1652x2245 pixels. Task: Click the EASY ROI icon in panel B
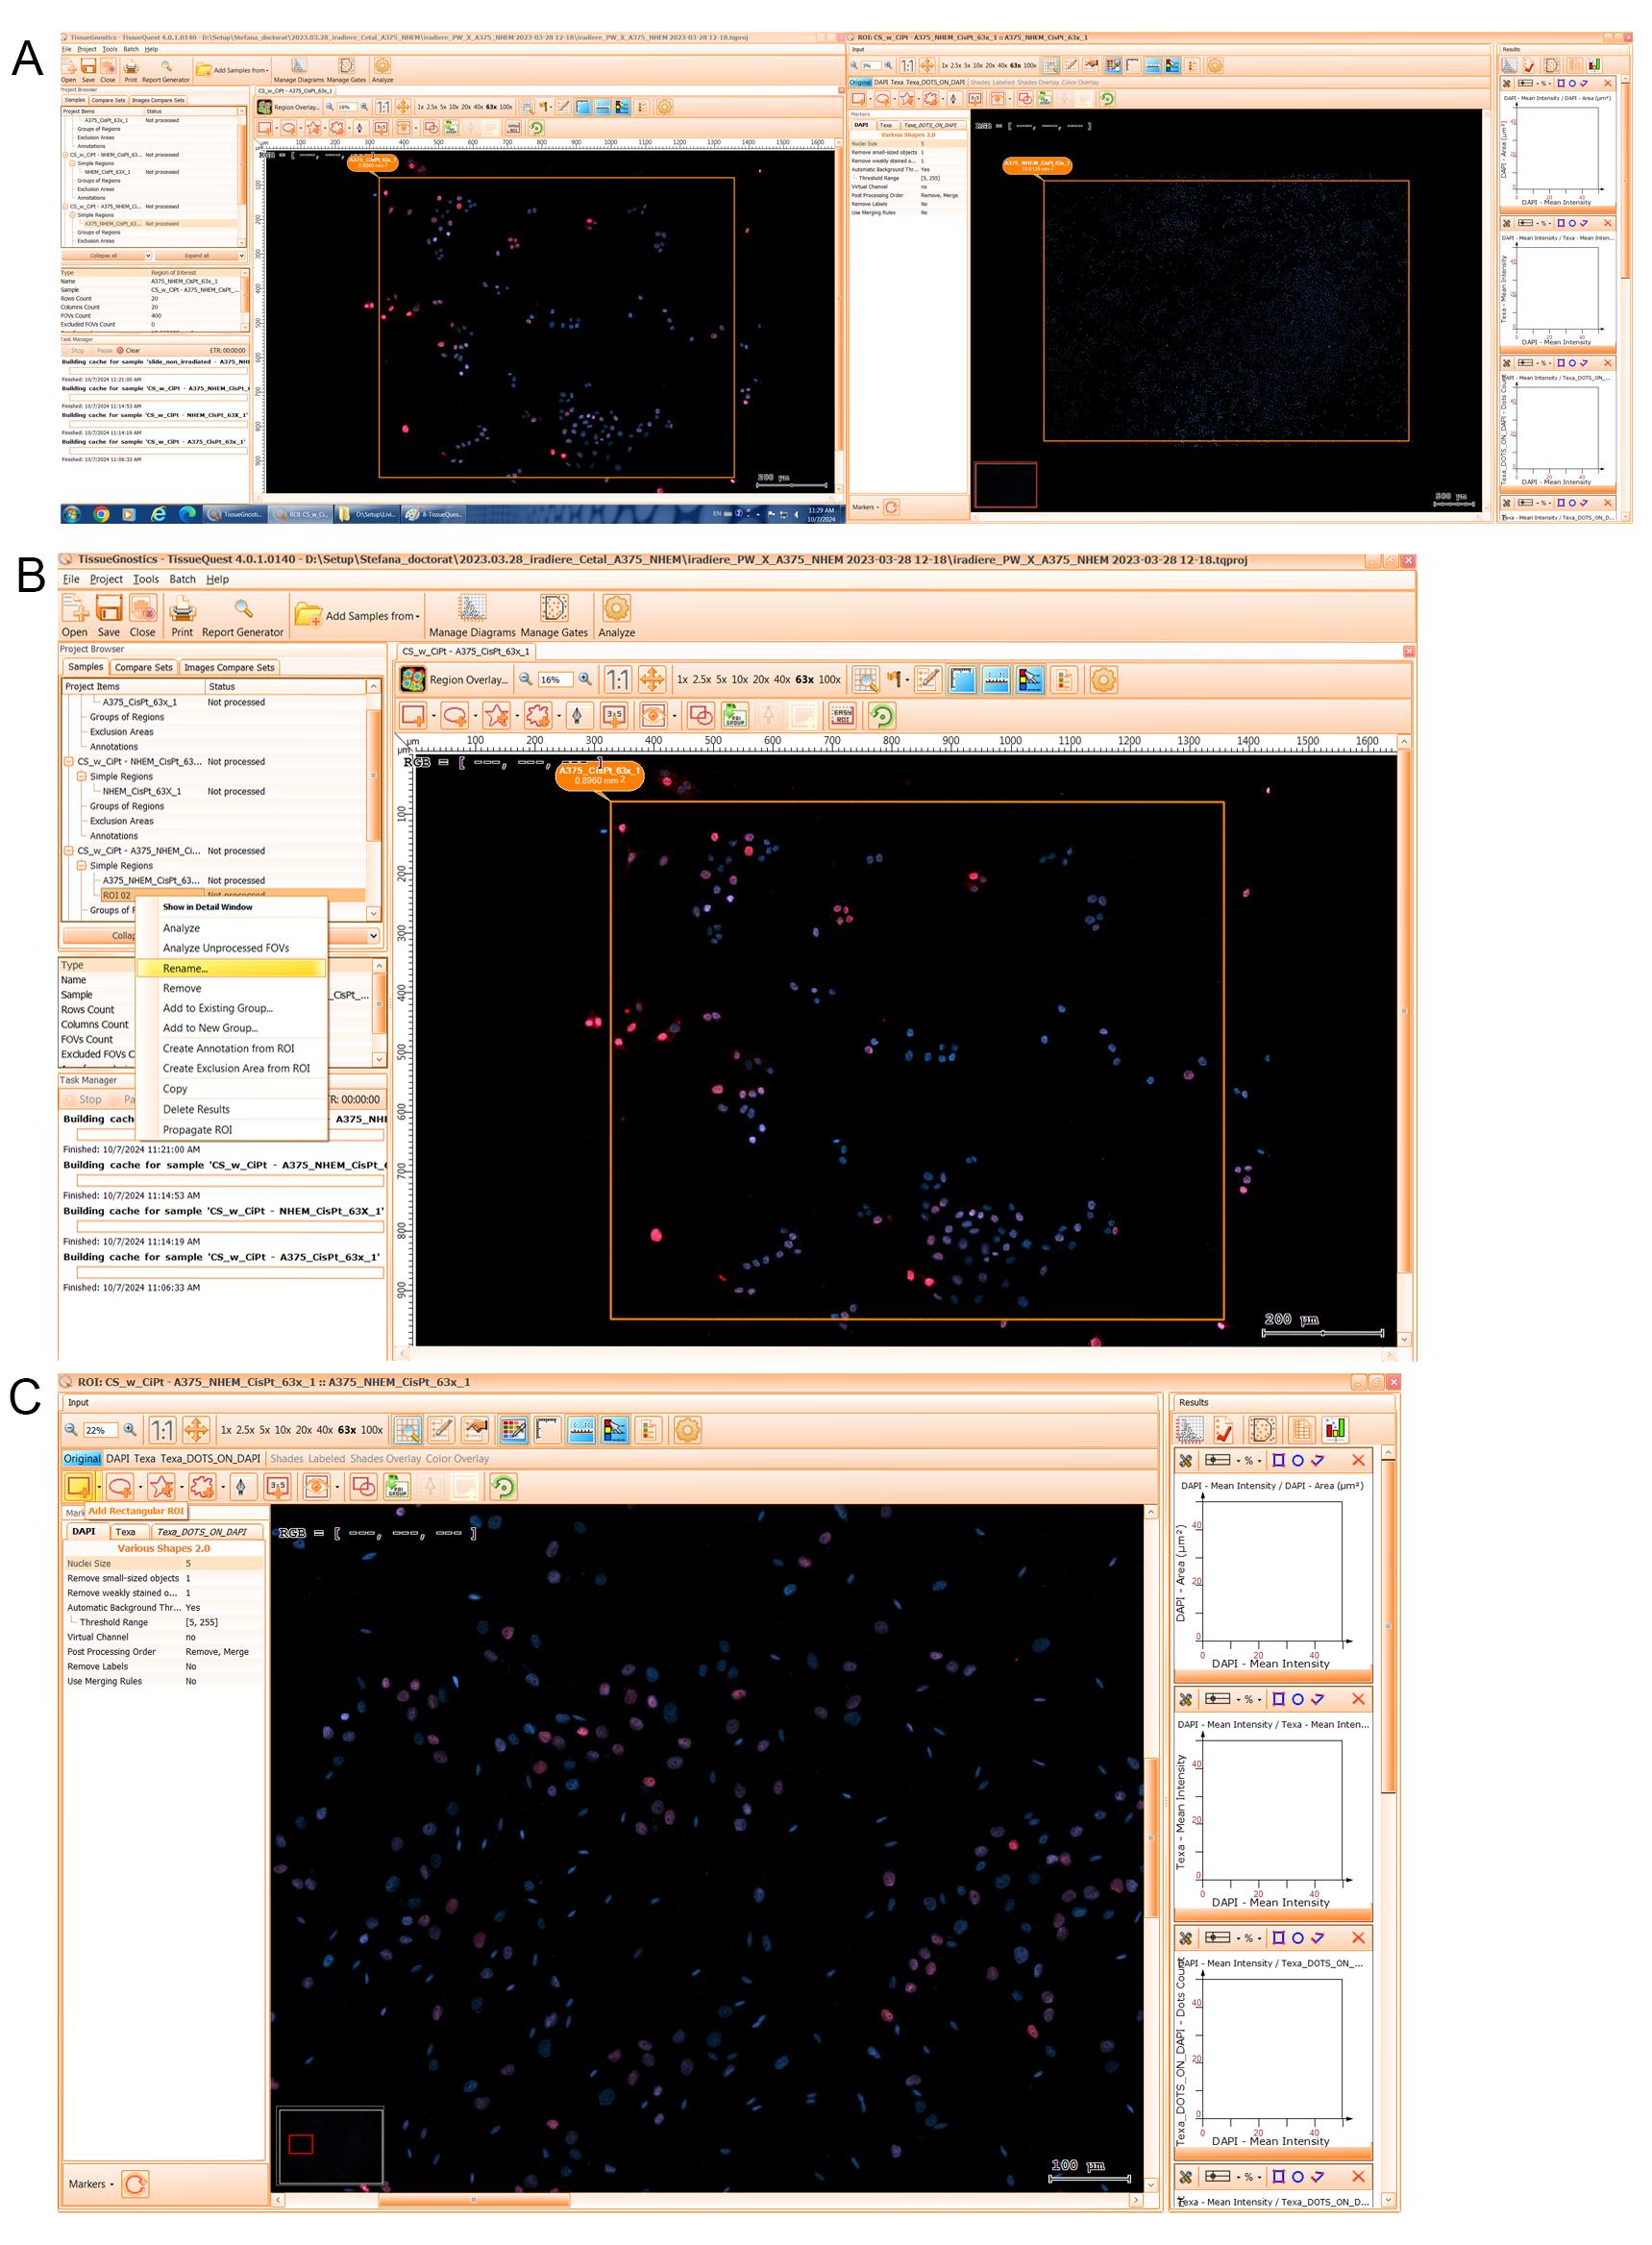pos(842,715)
